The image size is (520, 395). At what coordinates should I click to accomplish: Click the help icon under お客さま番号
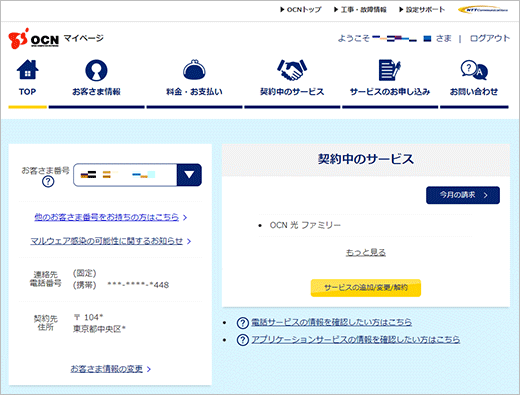coord(48,182)
